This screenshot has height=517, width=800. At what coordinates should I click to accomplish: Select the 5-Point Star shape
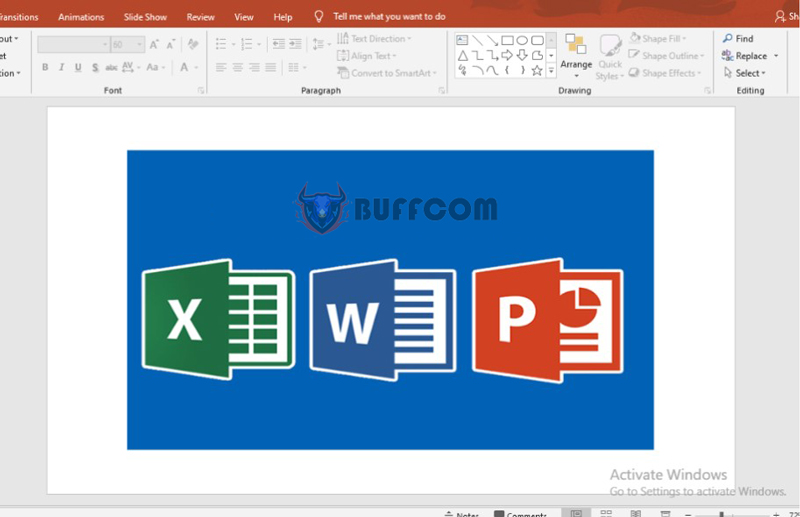537,70
